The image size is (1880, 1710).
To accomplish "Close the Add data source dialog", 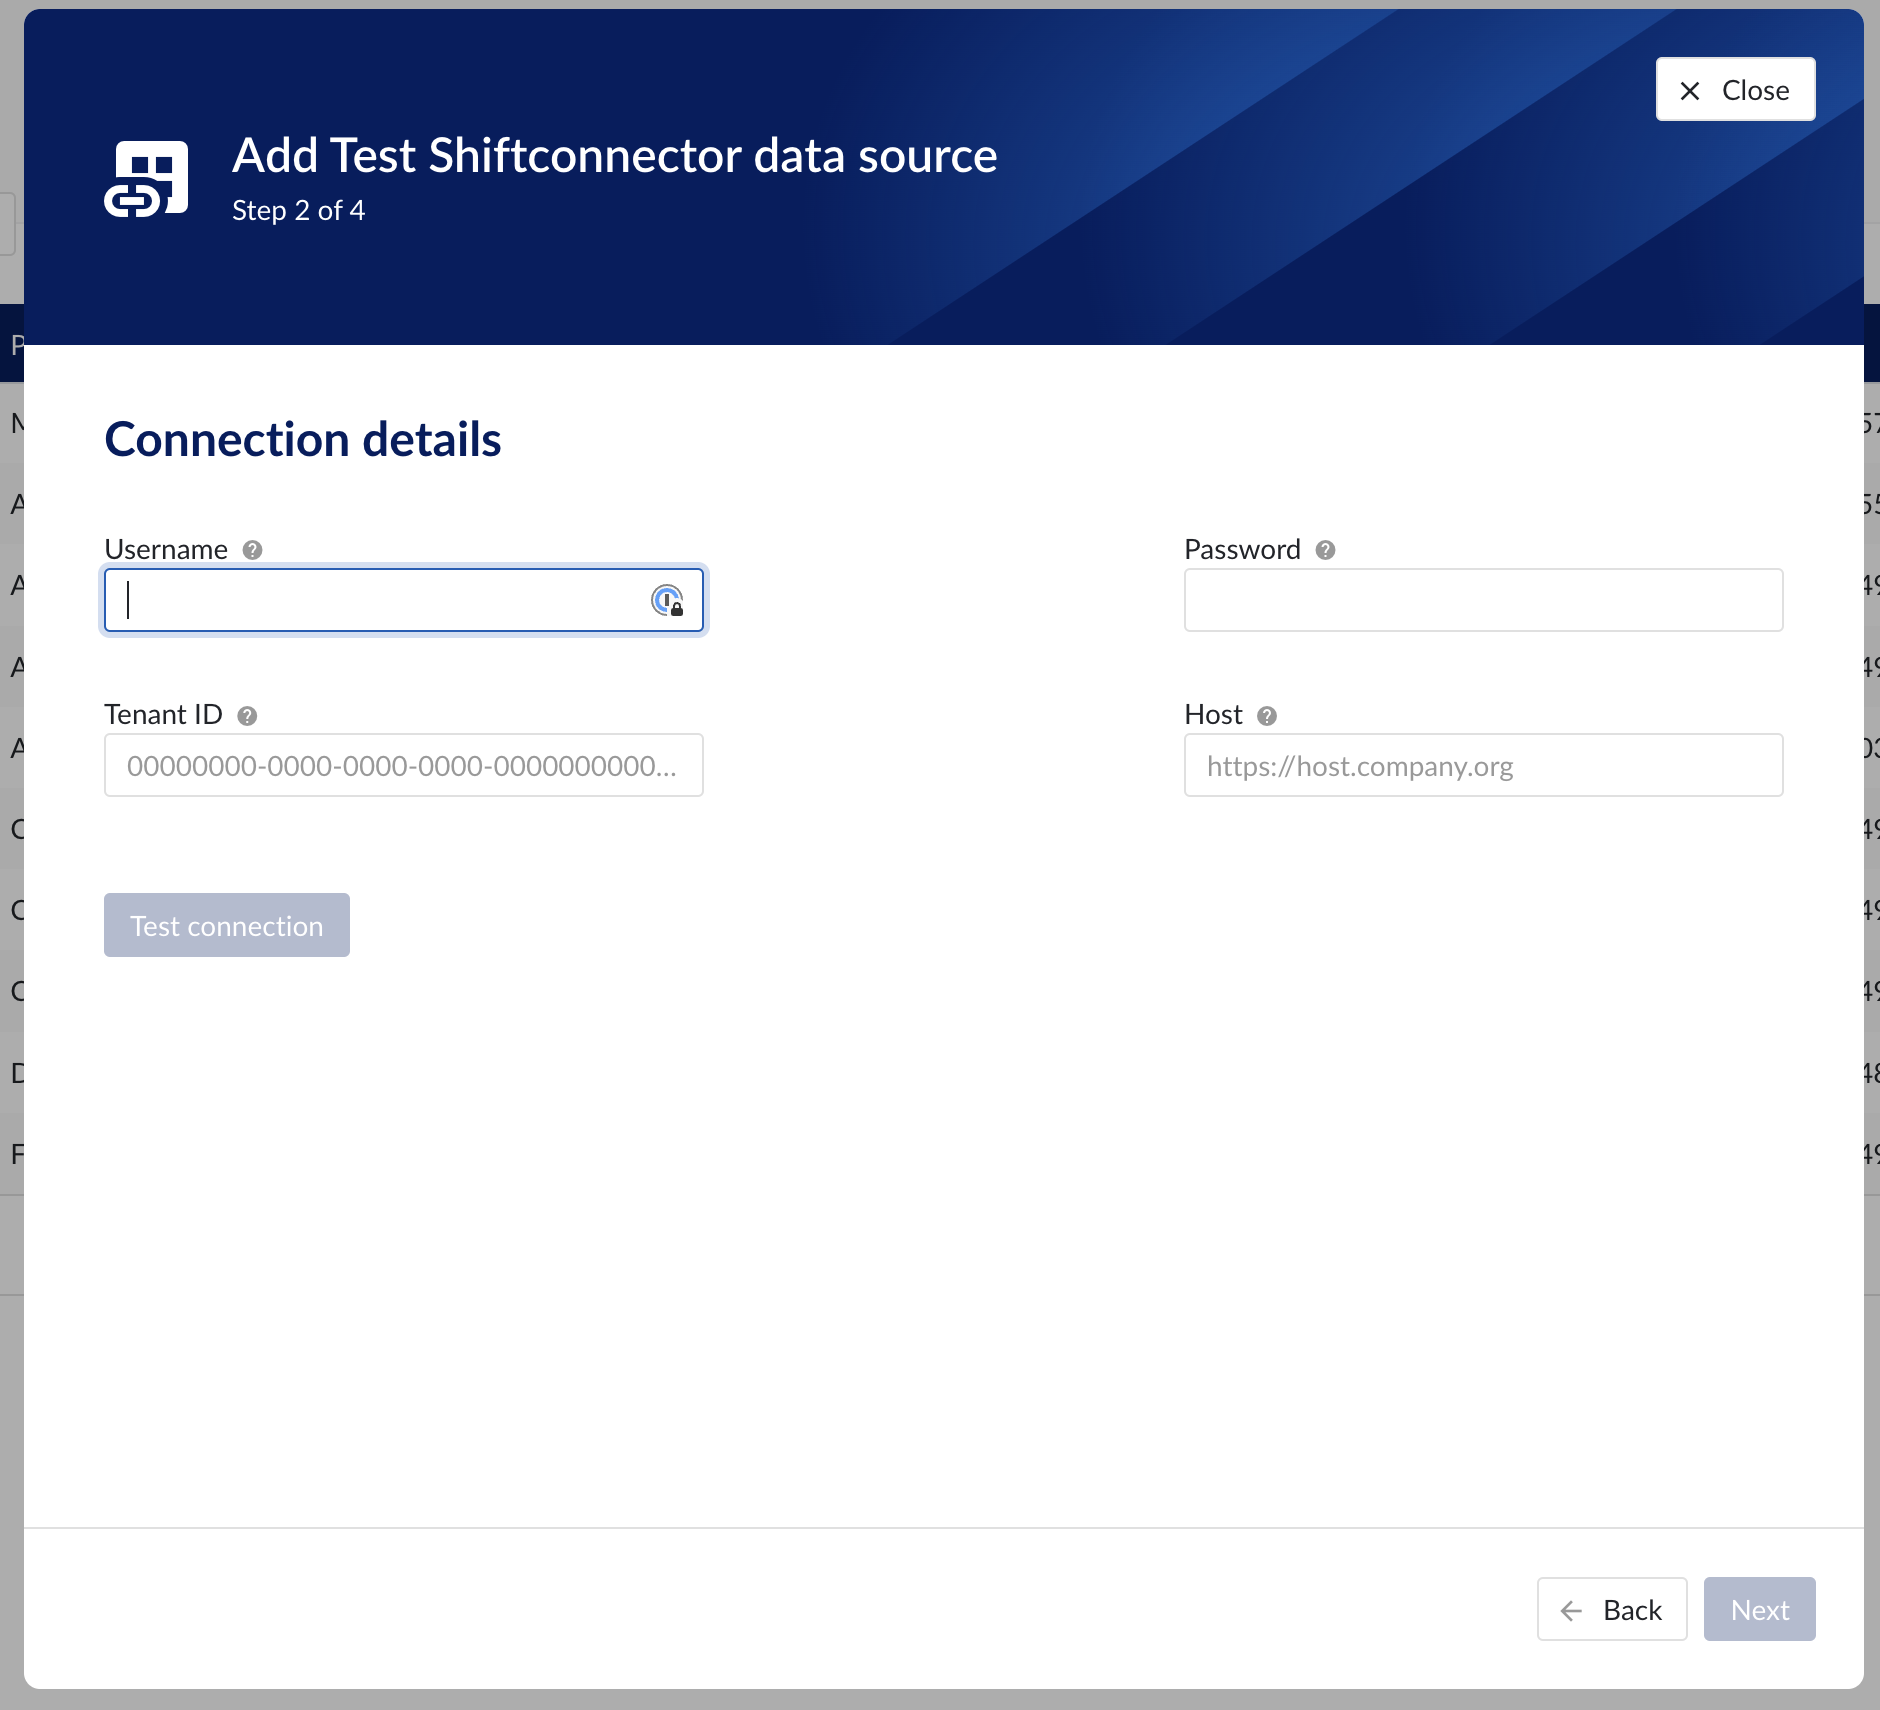I will coord(1735,90).
